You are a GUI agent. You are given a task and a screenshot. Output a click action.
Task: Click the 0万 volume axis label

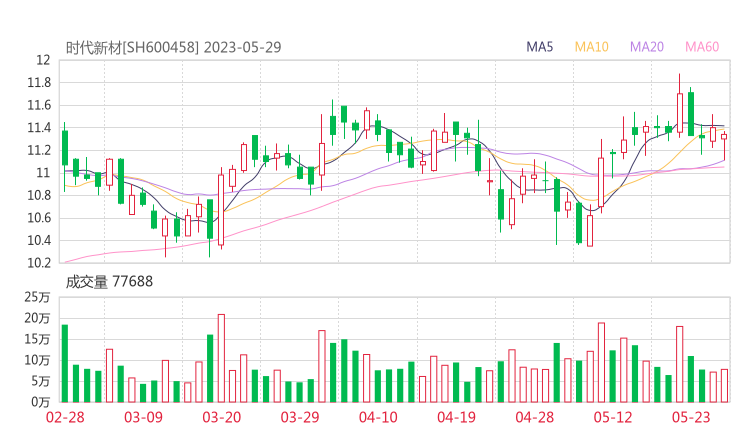point(41,402)
